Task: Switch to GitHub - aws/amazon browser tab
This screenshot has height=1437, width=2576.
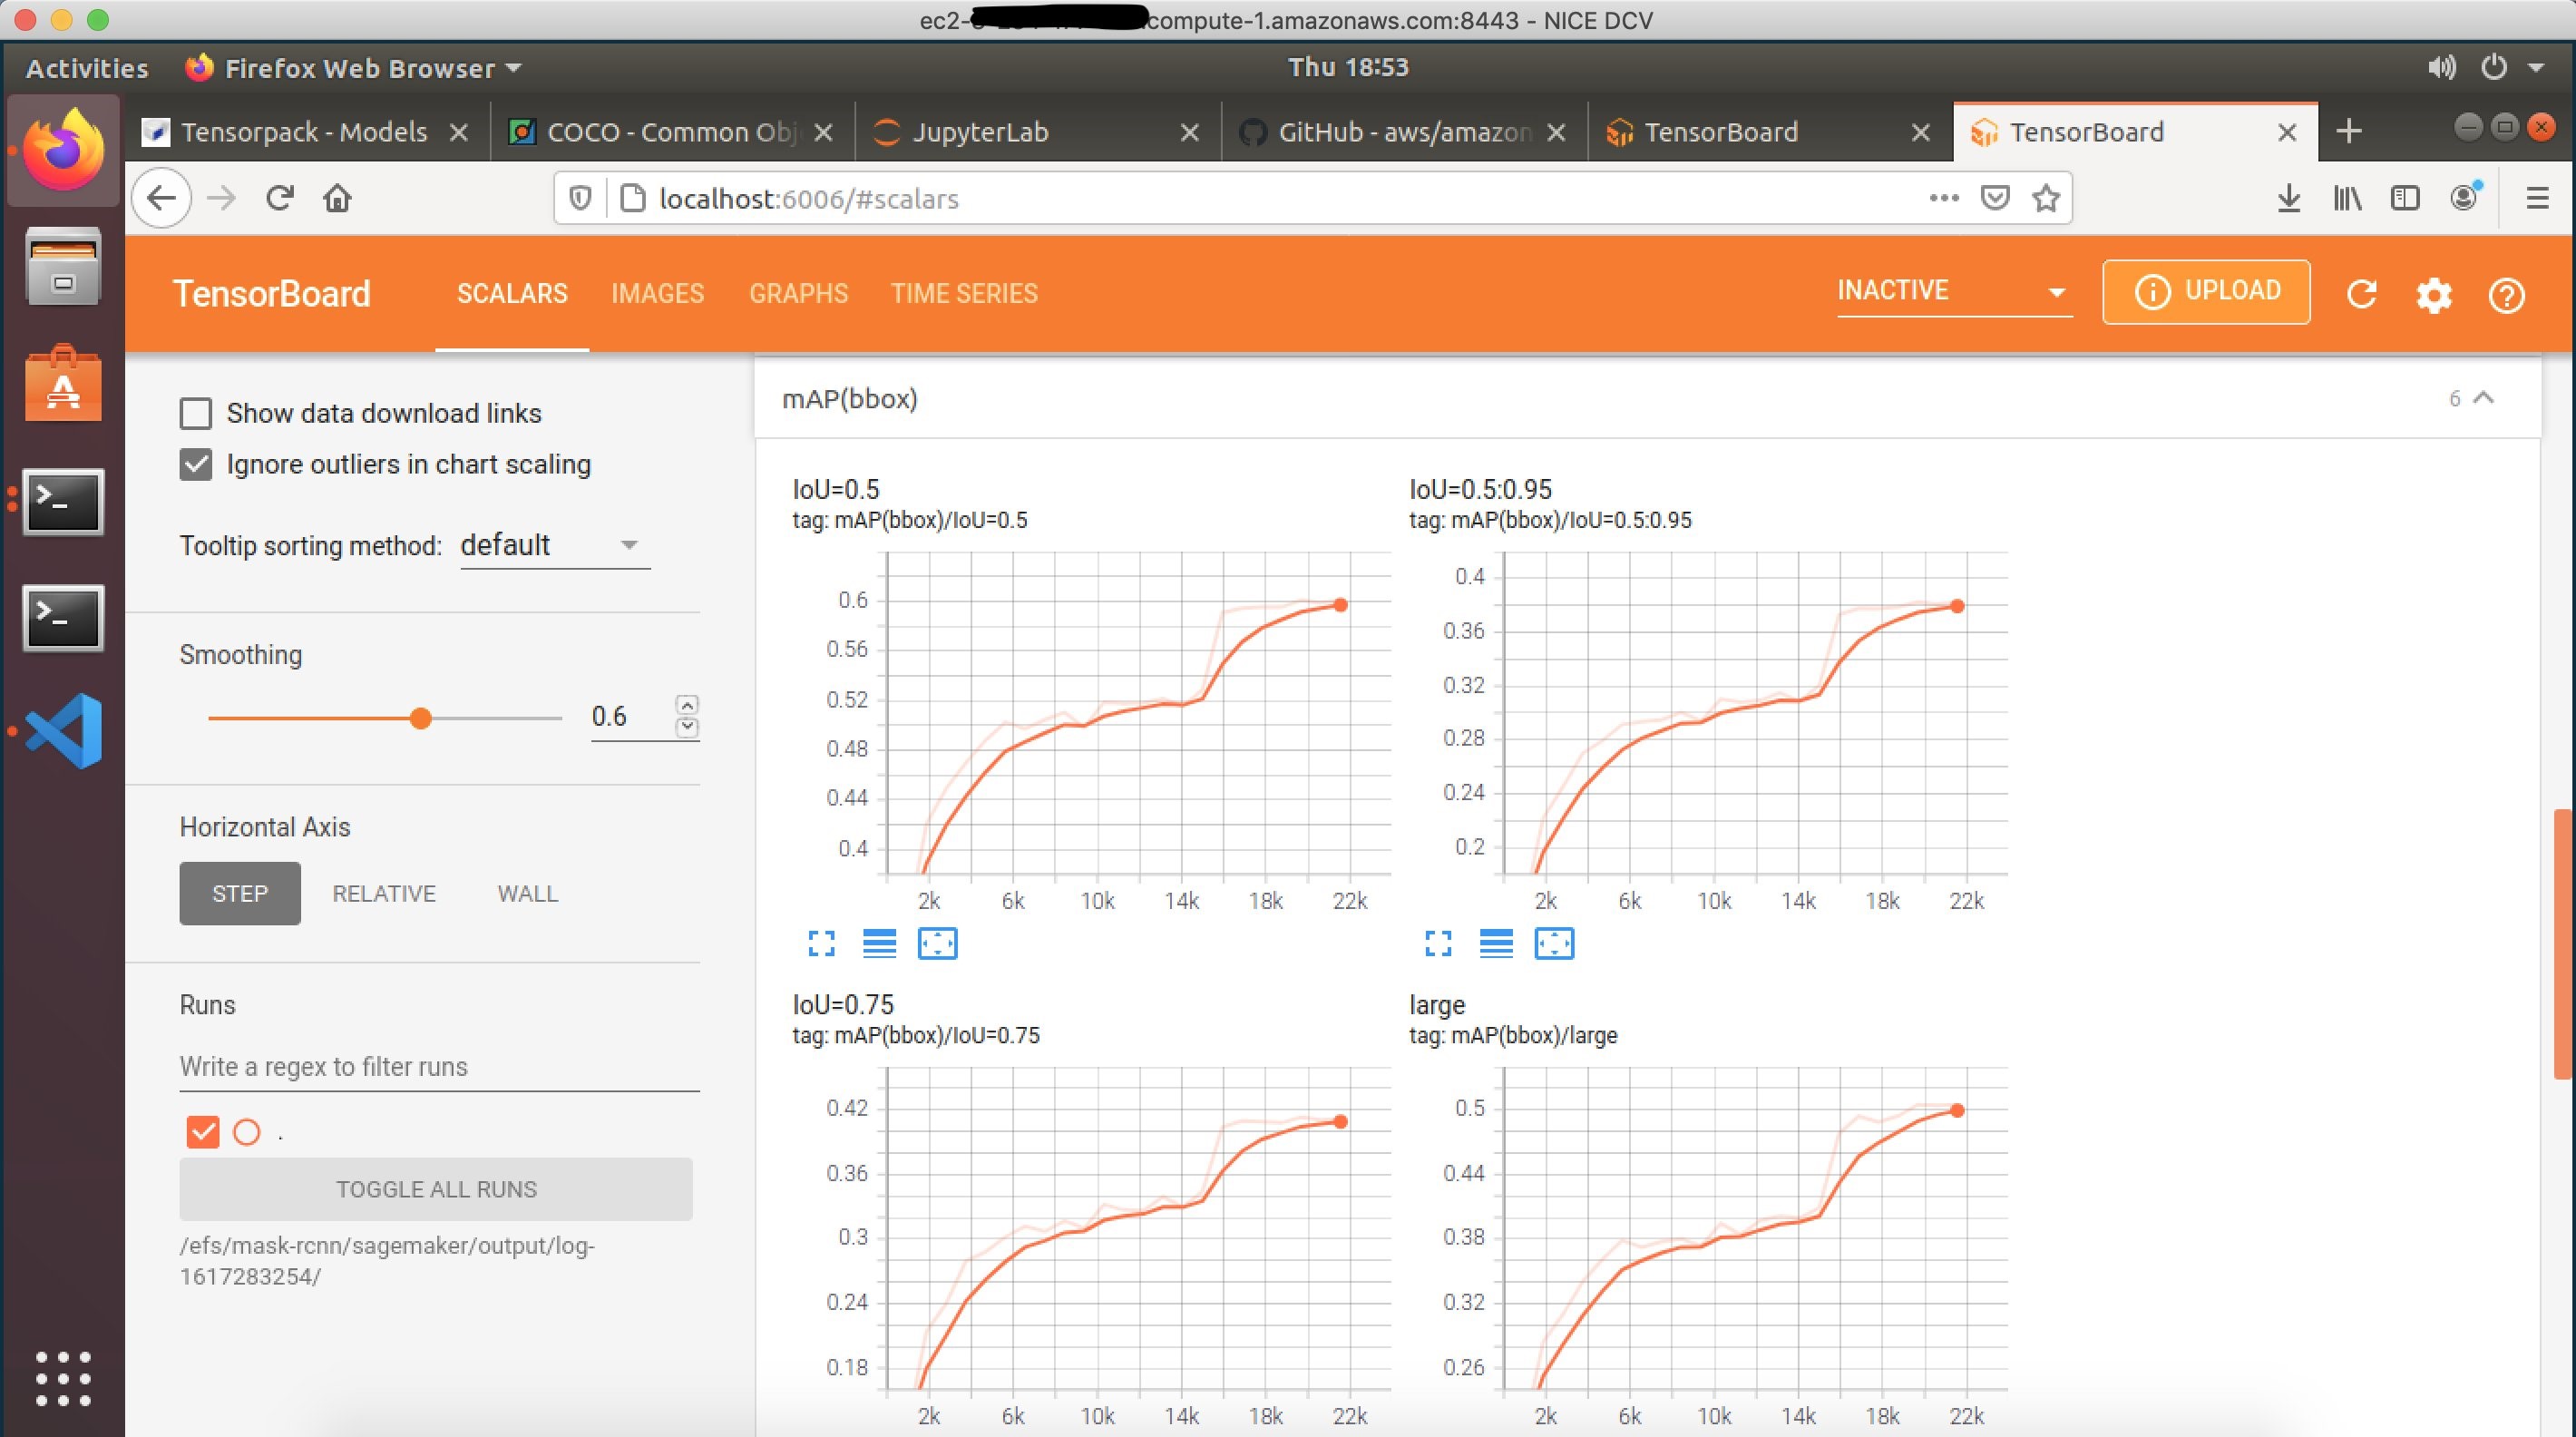Action: [1402, 131]
